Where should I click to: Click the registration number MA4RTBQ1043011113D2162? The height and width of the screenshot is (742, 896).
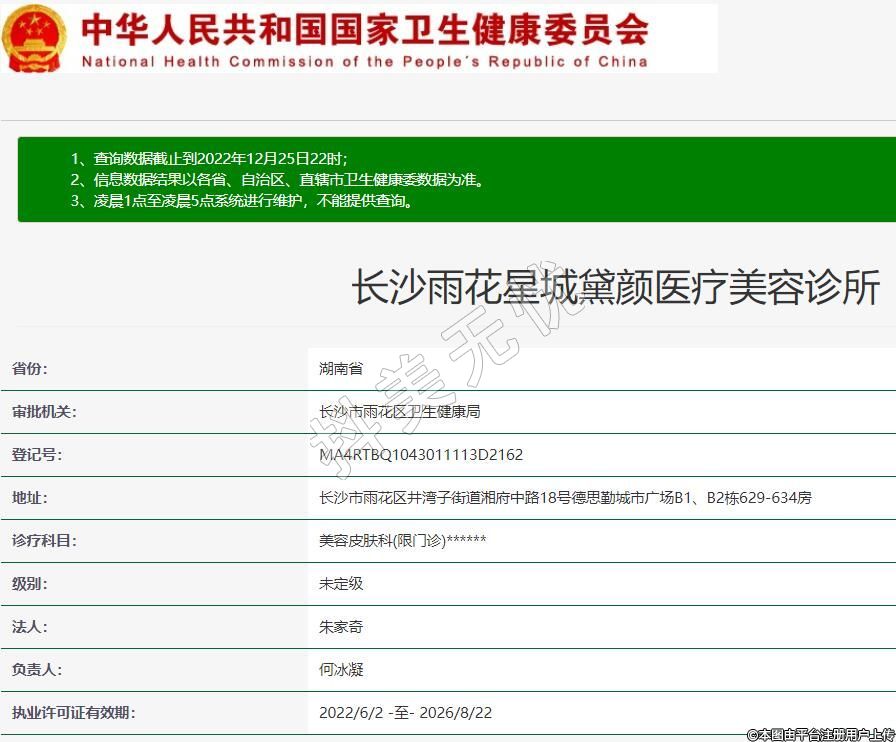(x=420, y=454)
